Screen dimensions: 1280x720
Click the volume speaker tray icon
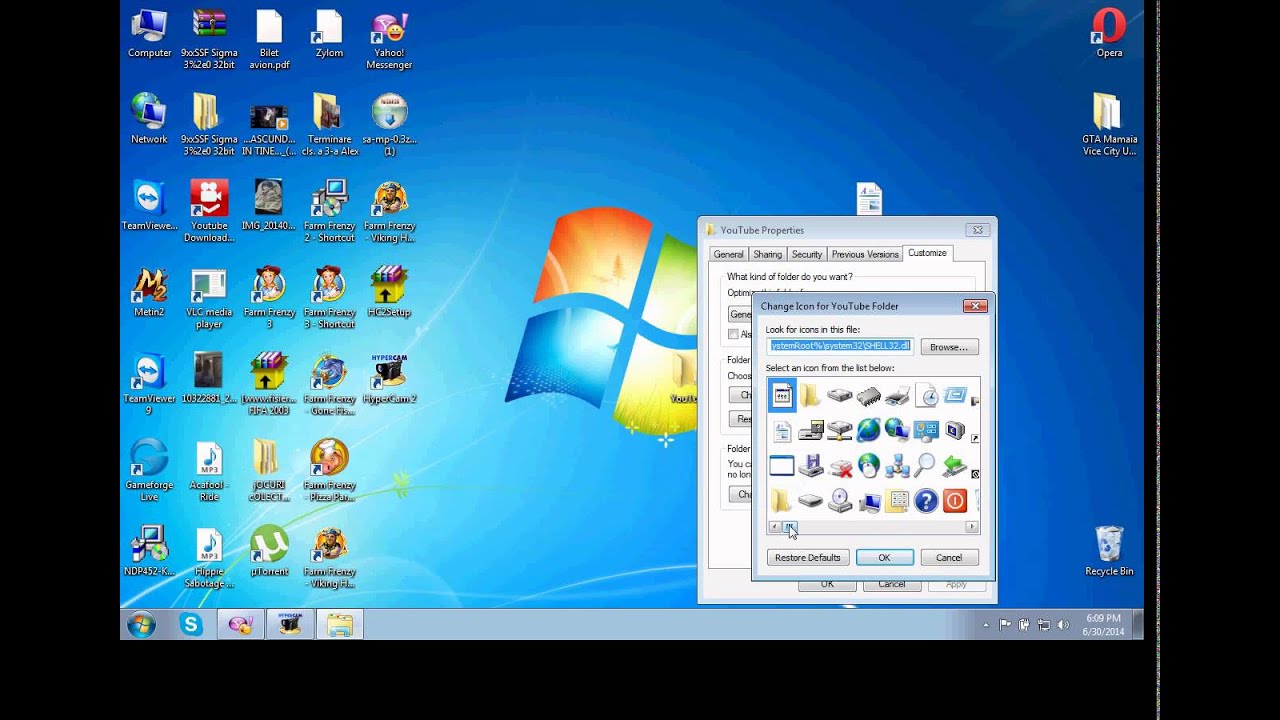pos(1063,625)
